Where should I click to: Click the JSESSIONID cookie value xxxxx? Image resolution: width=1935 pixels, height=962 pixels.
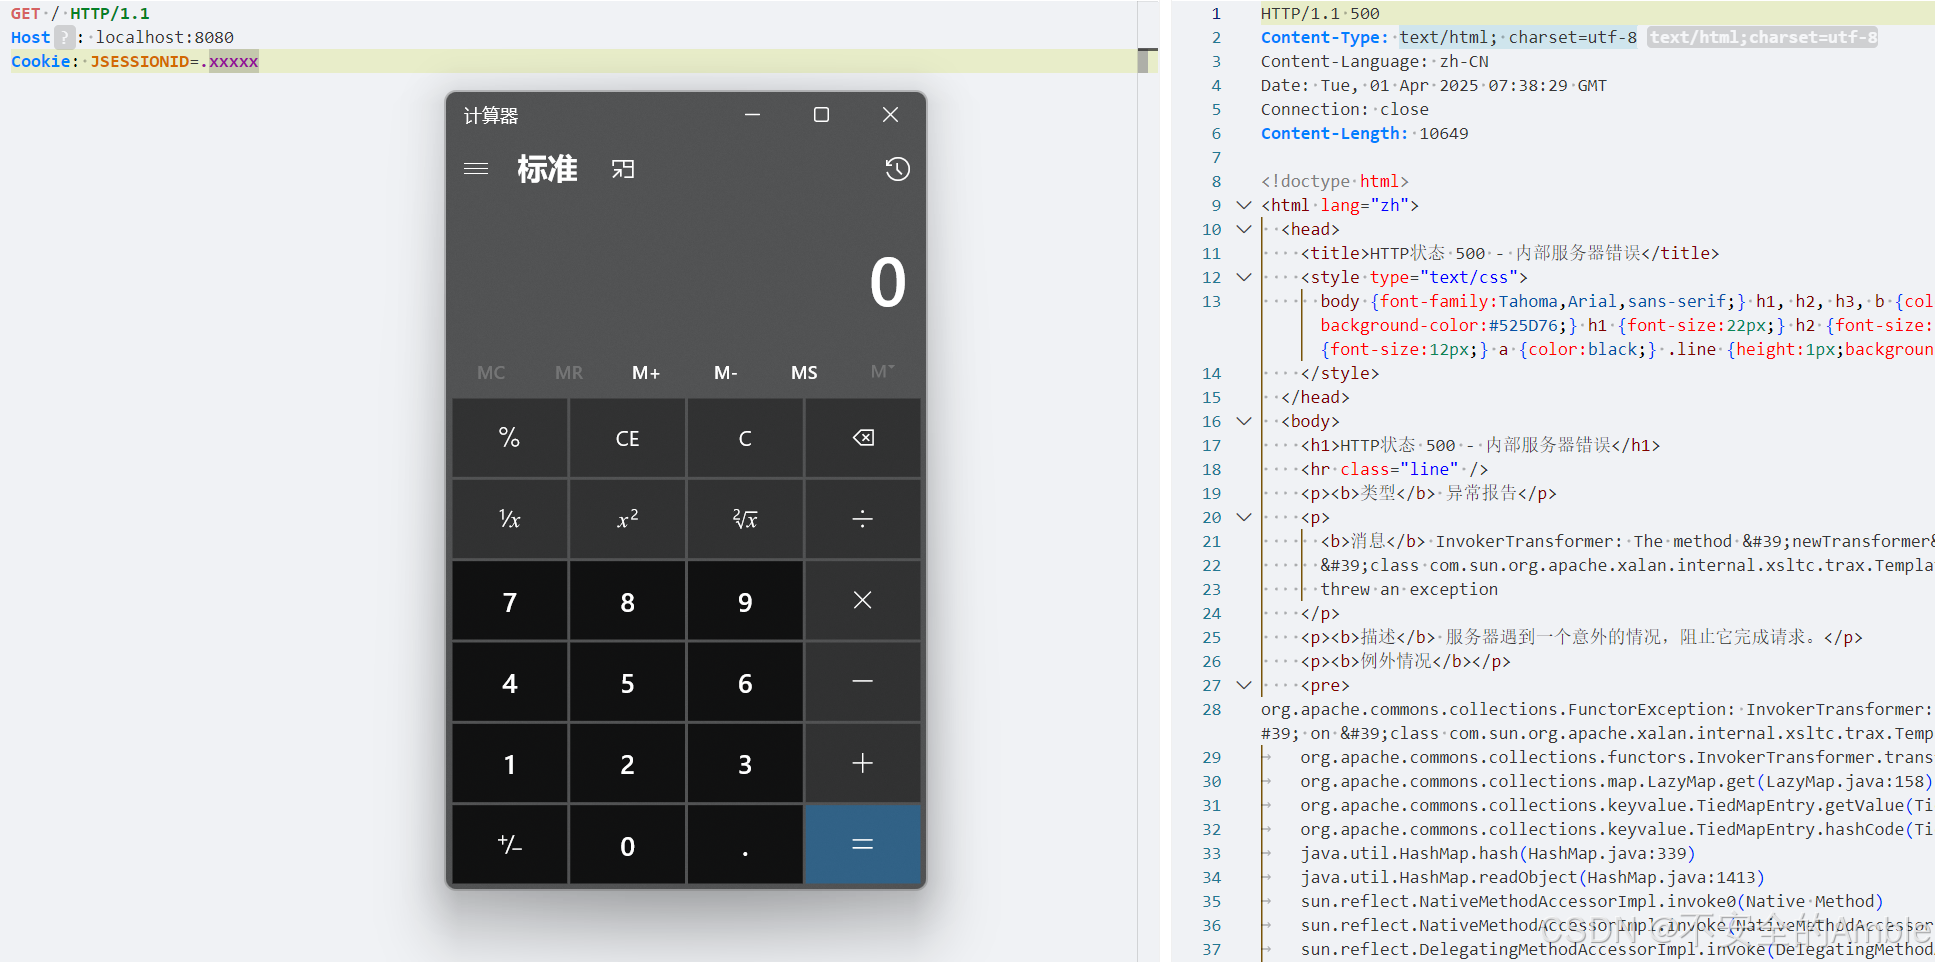pyautogui.click(x=234, y=61)
